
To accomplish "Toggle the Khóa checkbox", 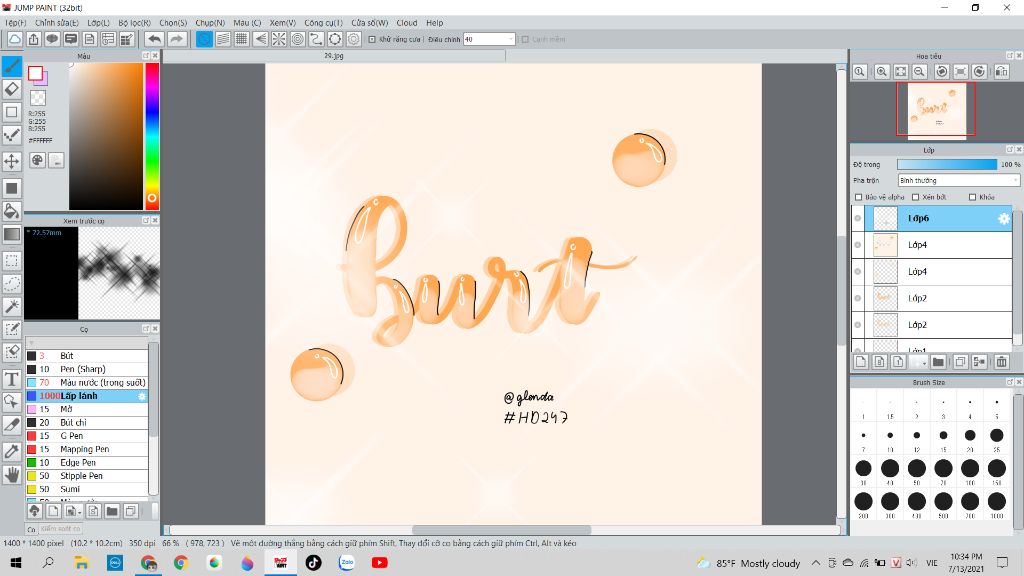I will pos(972,197).
